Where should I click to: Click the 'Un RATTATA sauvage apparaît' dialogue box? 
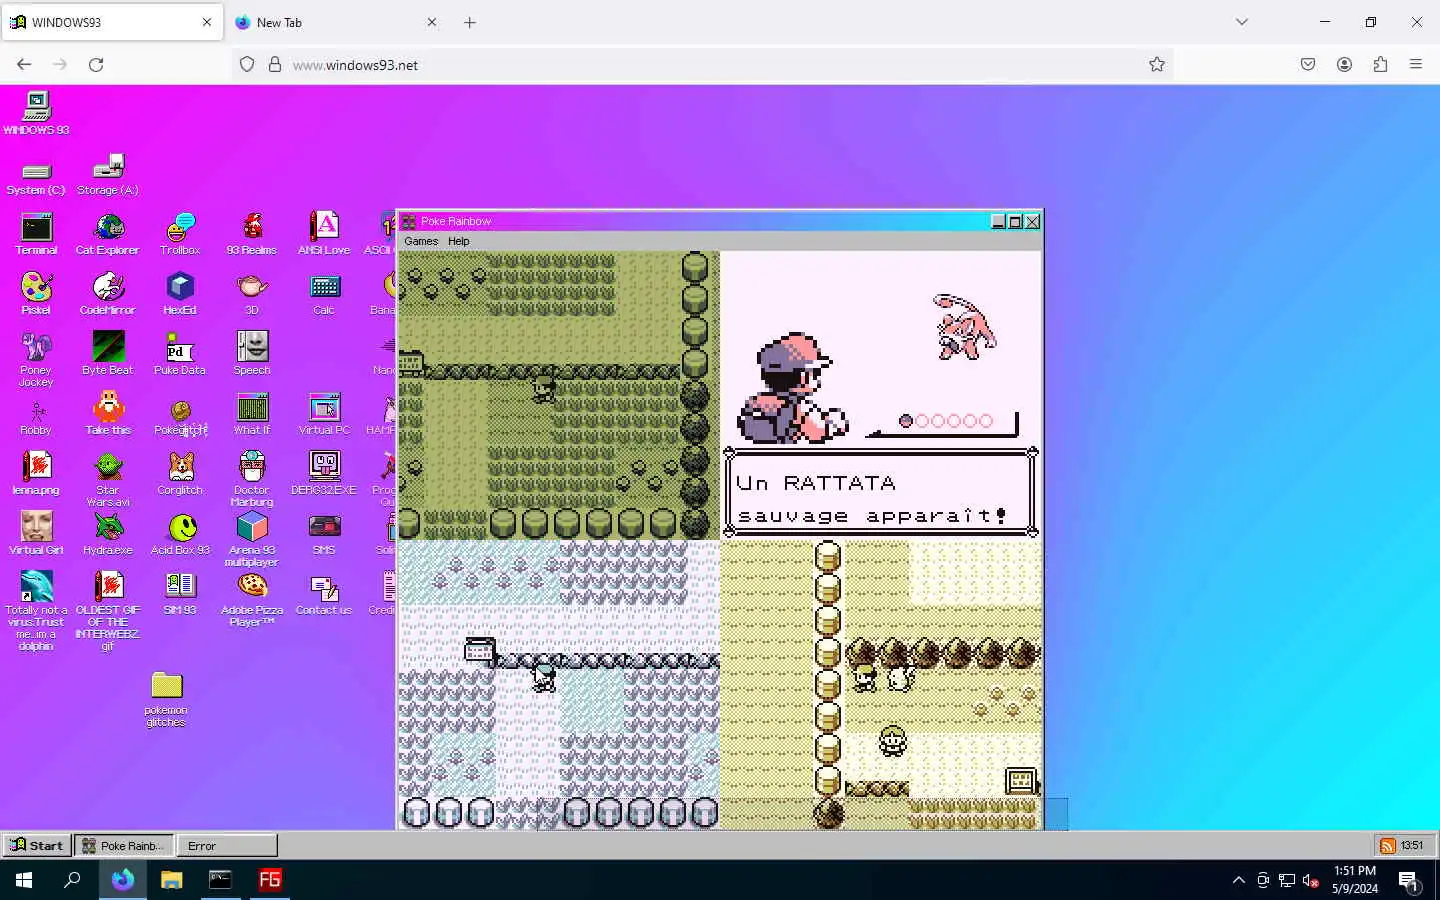pyautogui.click(x=880, y=493)
